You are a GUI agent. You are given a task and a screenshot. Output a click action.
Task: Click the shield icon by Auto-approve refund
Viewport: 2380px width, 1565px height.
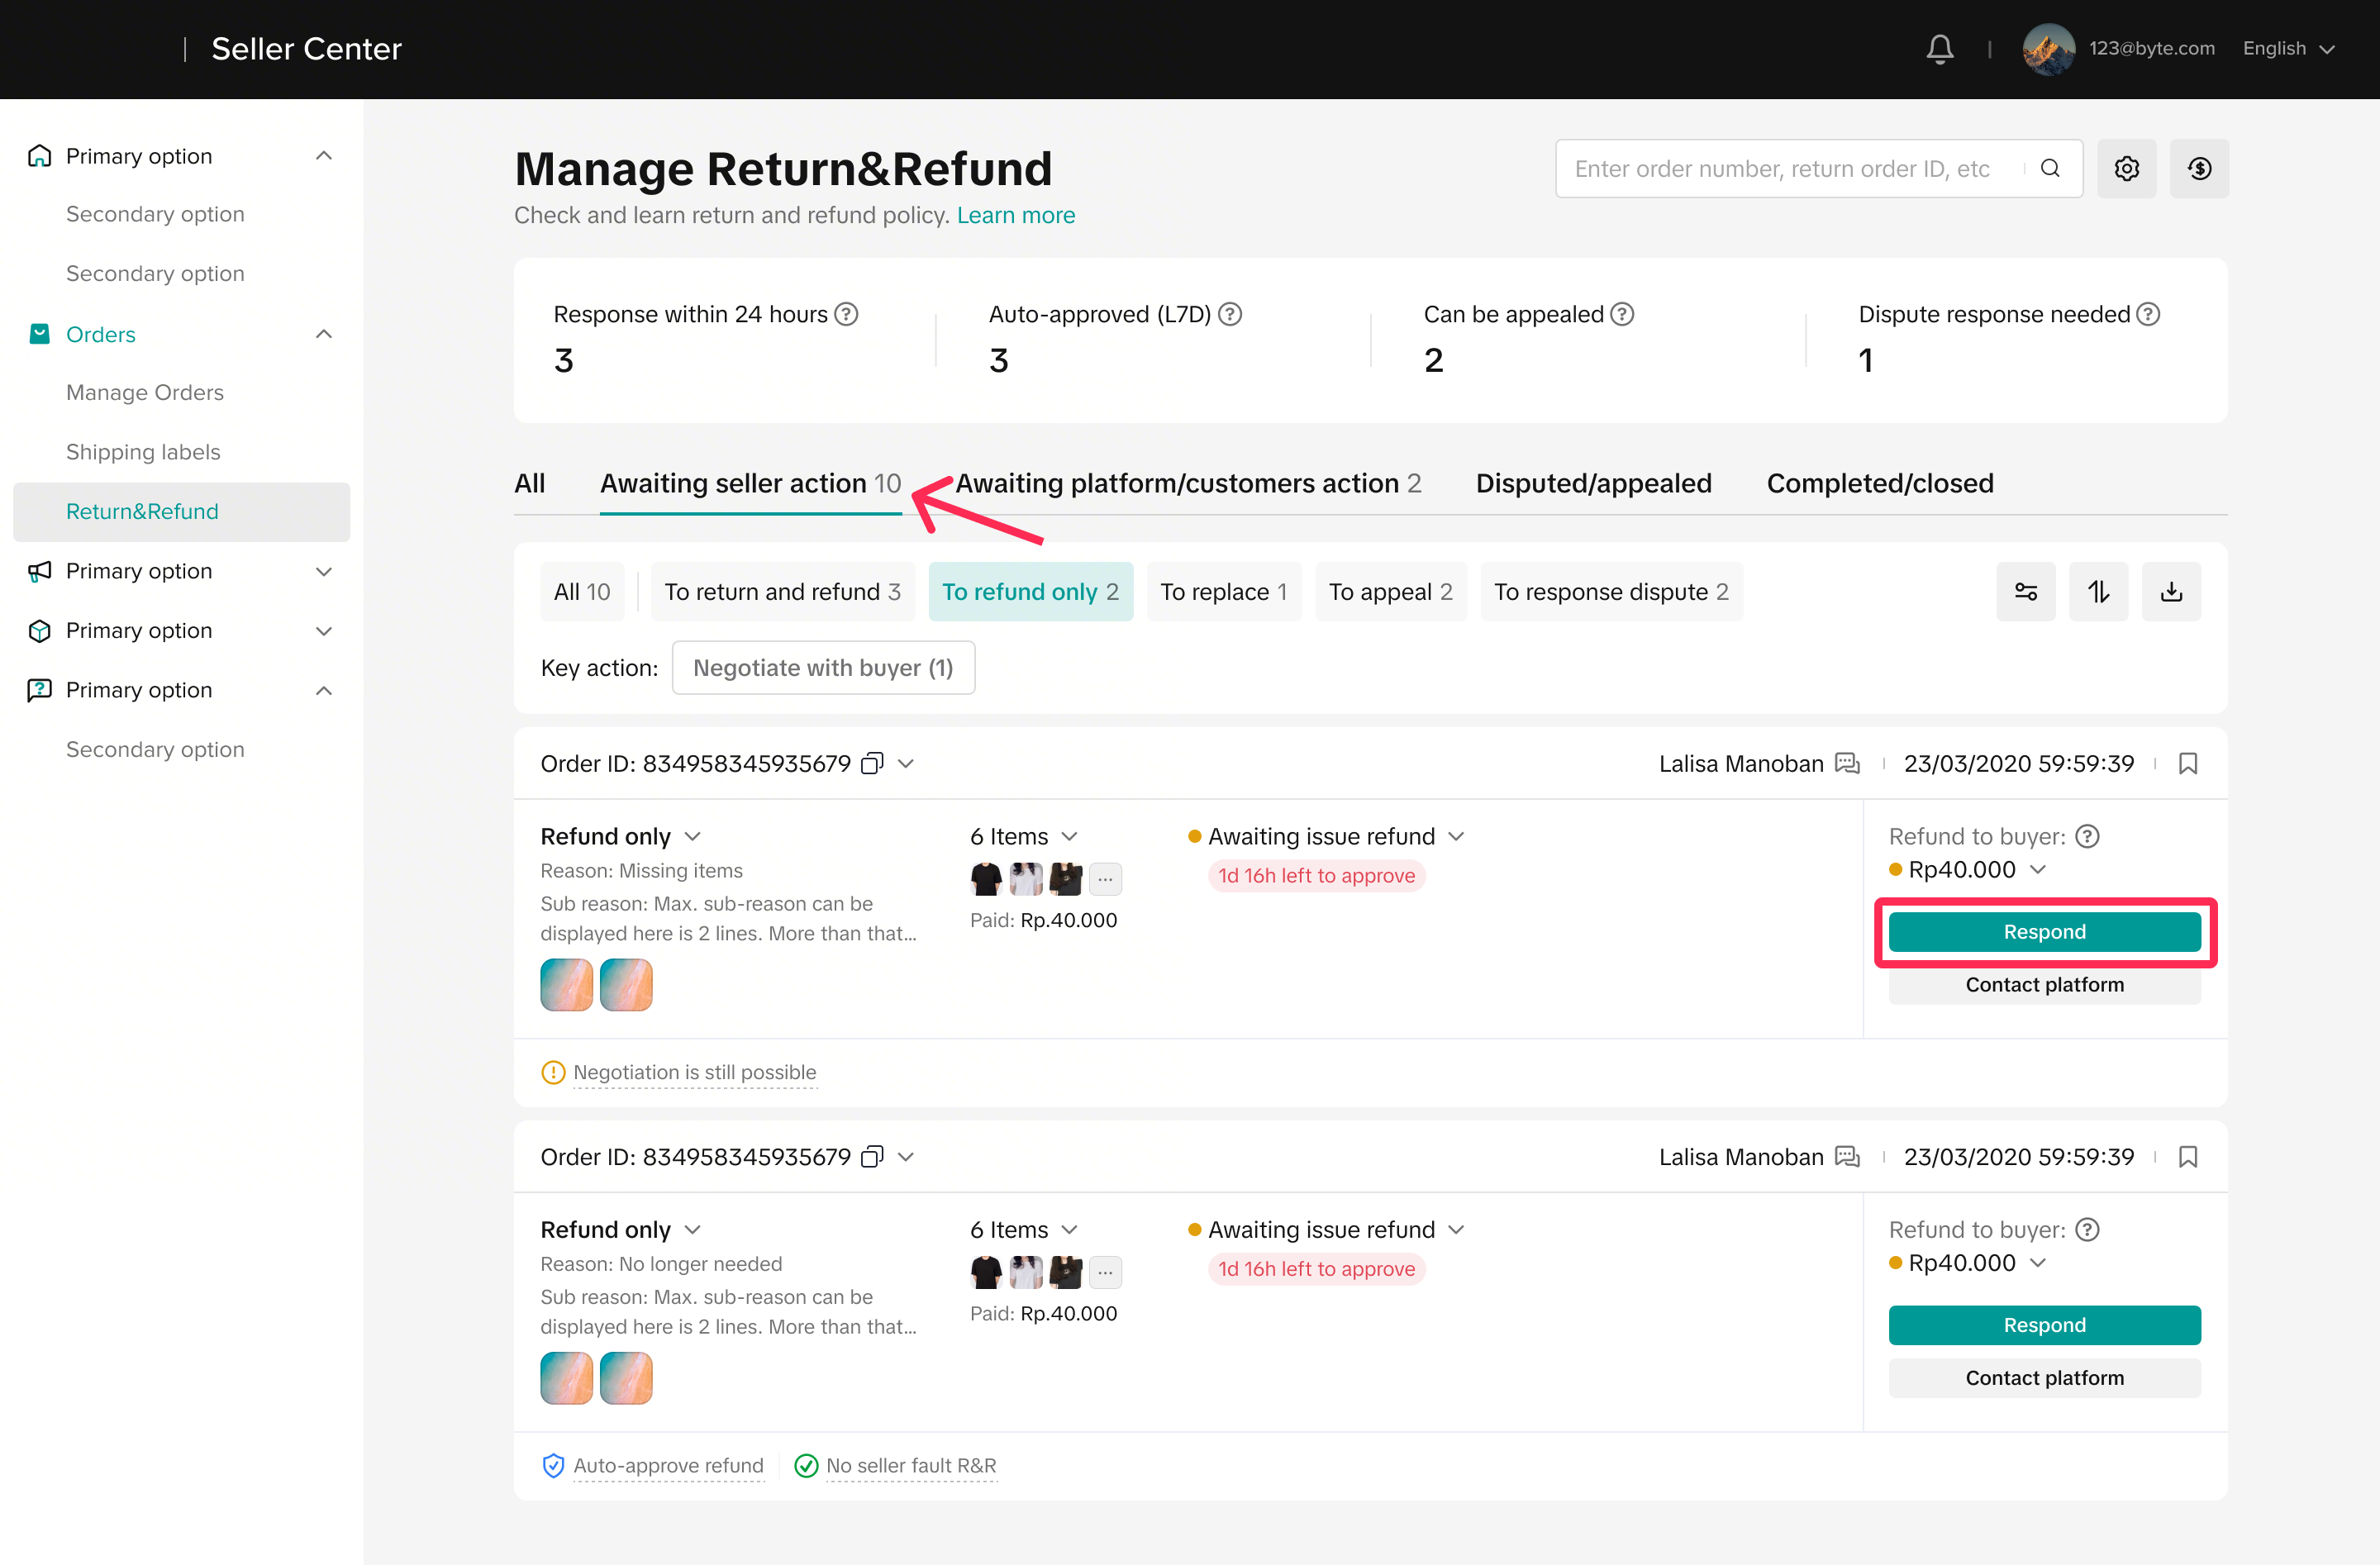pyautogui.click(x=553, y=1466)
